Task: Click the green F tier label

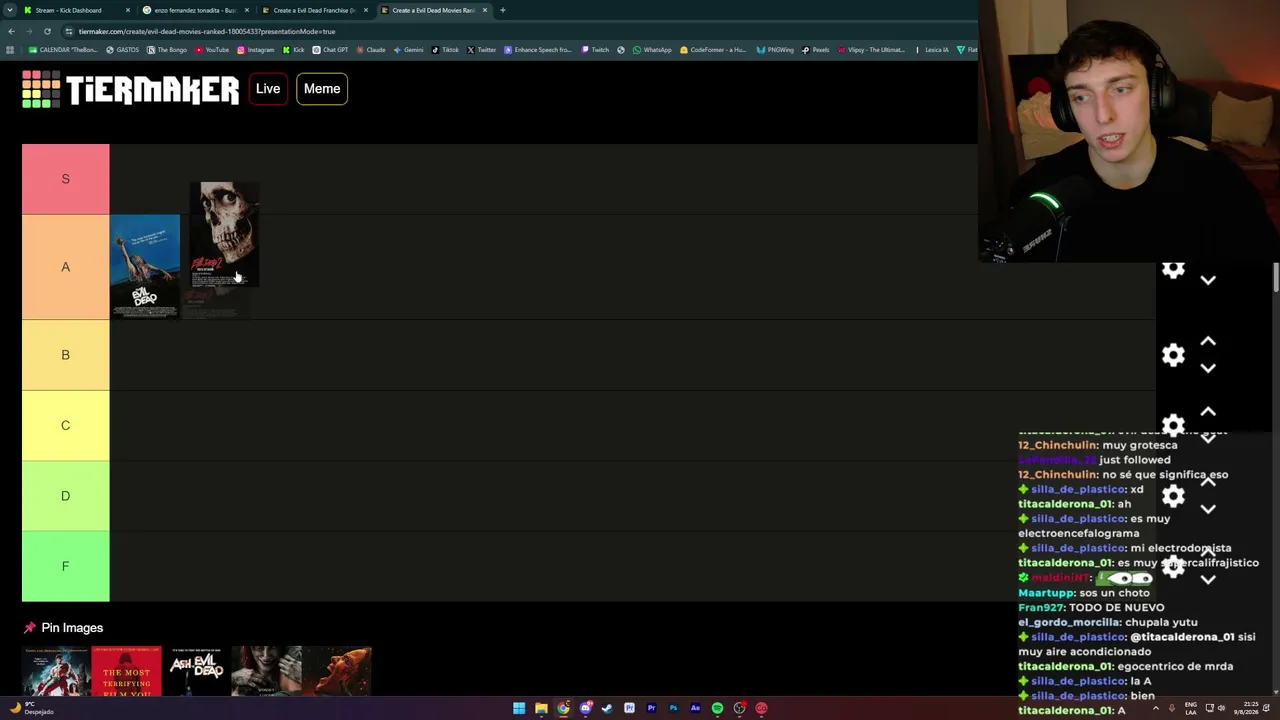Action: [x=66, y=566]
